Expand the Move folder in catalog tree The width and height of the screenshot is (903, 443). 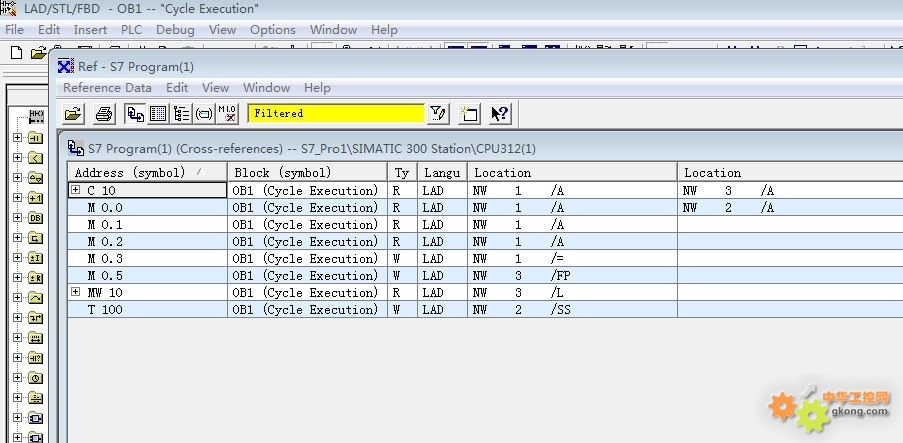[17, 298]
